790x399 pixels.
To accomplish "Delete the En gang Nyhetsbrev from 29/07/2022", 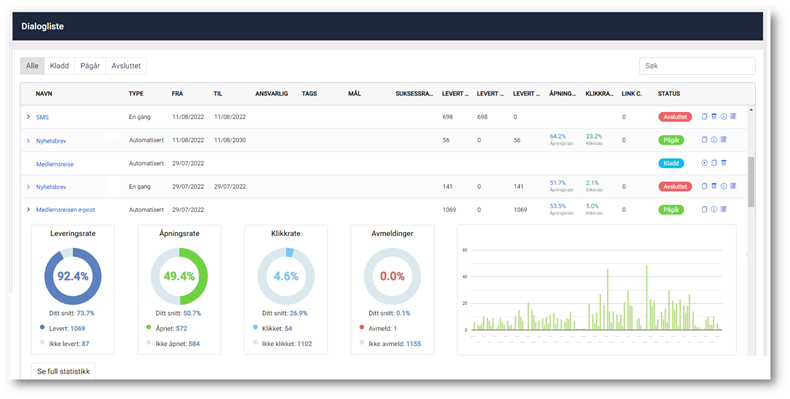I will tap(714, 186).
